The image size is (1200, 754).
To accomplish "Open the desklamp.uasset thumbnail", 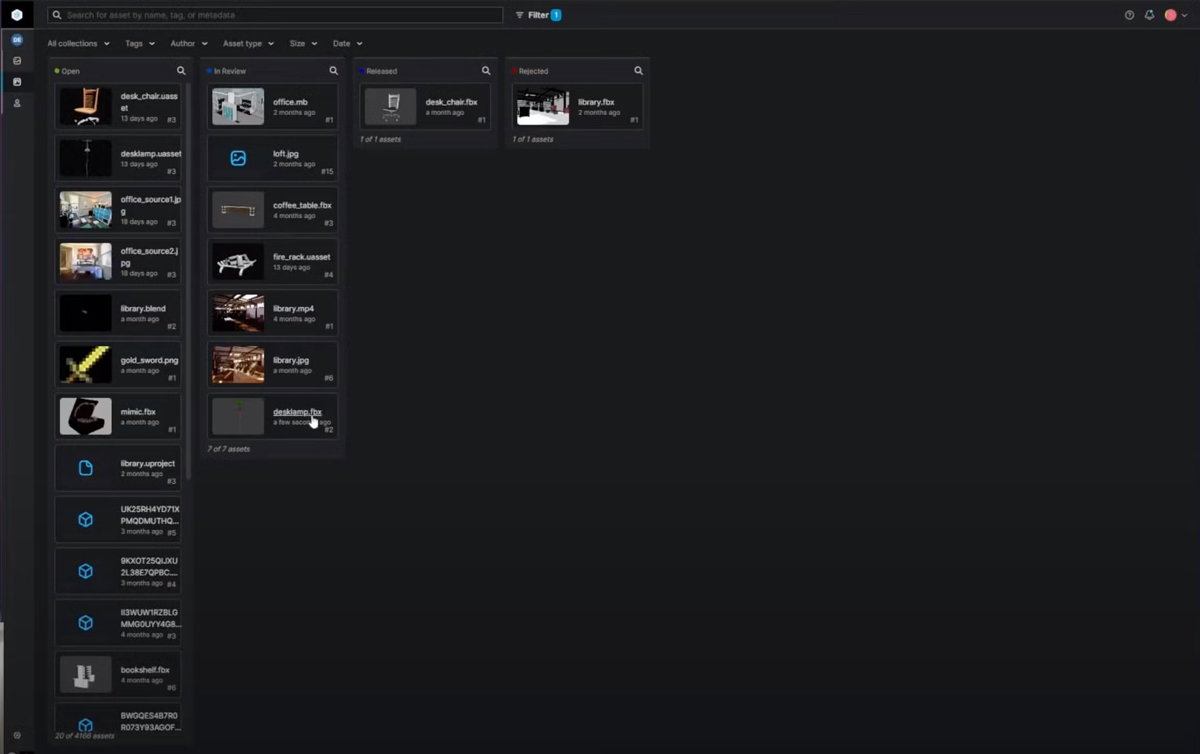I will pos(86,158).
